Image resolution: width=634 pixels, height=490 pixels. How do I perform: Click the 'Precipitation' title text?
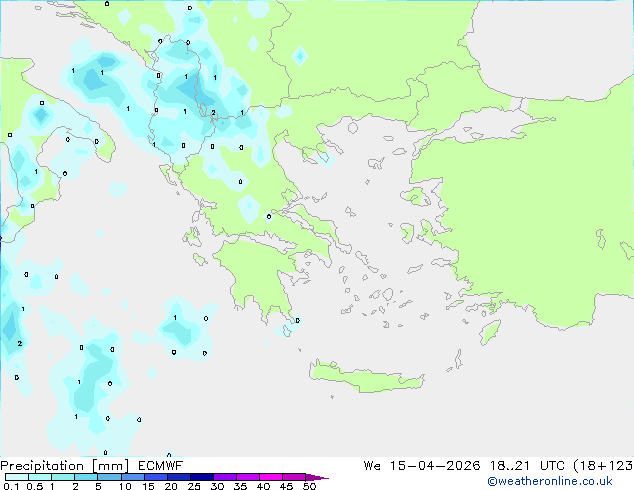pyautogui.click(x=42, y=466)
